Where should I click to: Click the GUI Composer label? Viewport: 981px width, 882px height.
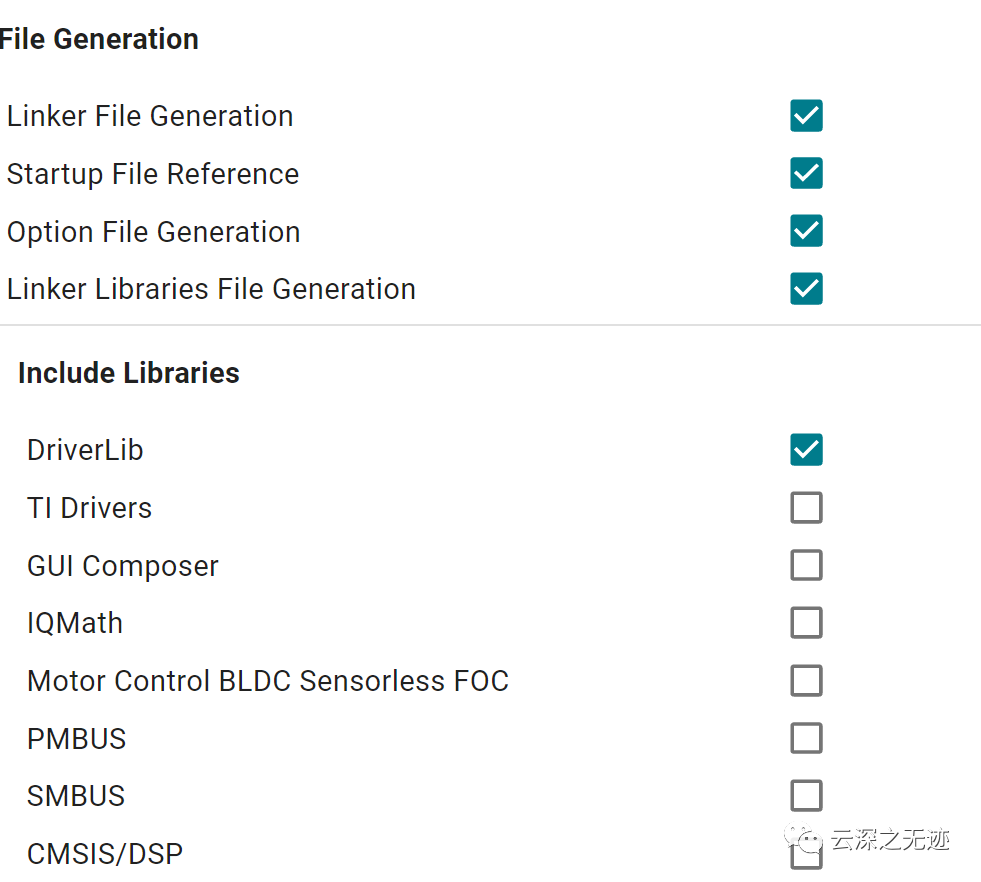[x=123, y=566]
